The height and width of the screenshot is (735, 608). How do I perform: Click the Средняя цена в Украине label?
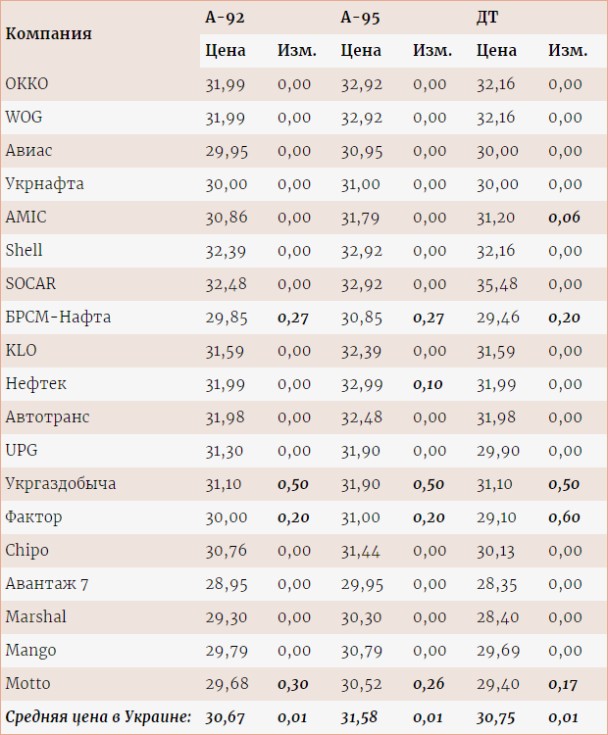coord(98,717)
